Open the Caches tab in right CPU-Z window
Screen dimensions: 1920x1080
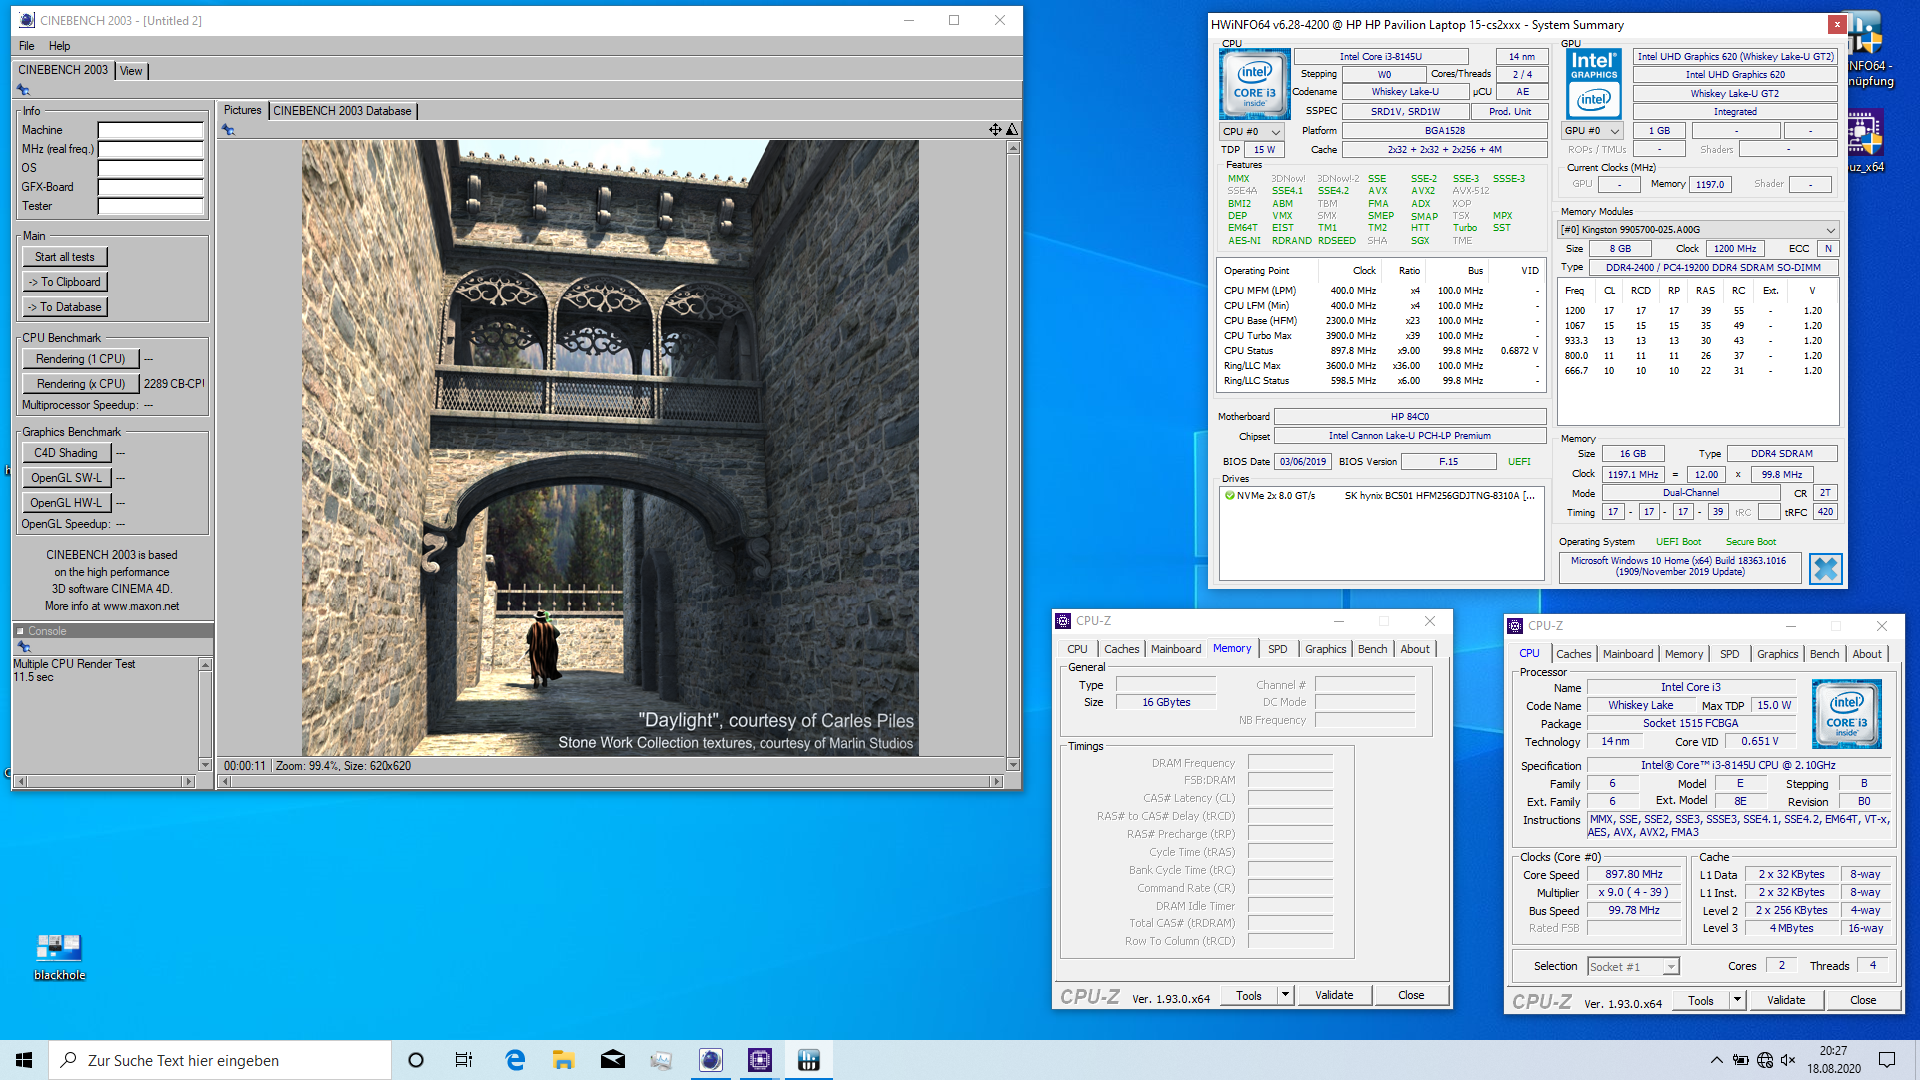(x=1573, y=654)
